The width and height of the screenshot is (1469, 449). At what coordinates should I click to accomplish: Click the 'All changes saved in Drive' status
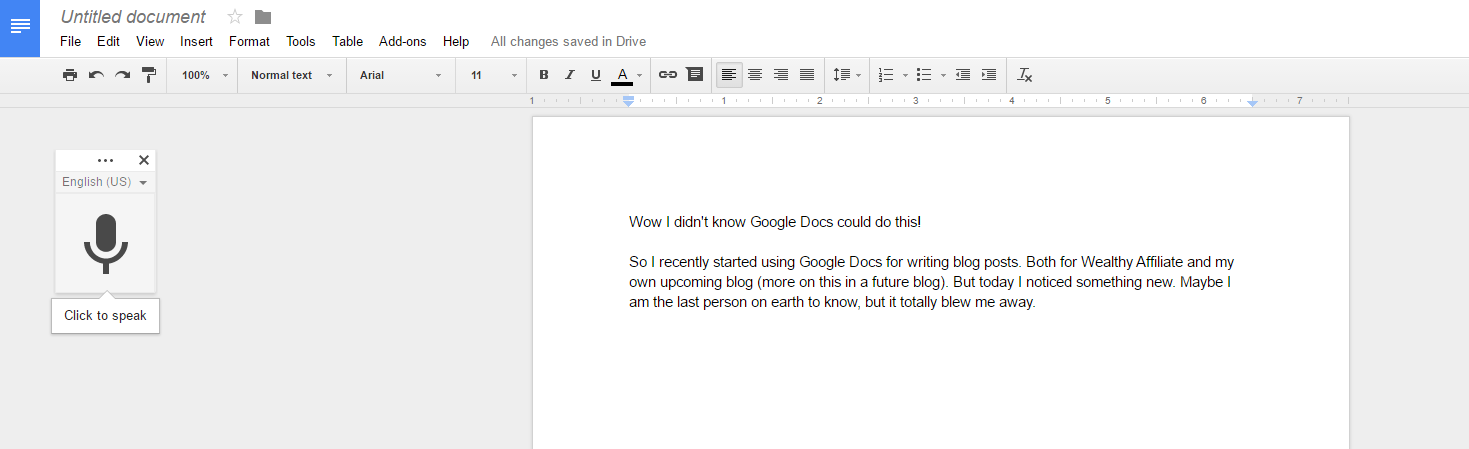click(568, 41)
